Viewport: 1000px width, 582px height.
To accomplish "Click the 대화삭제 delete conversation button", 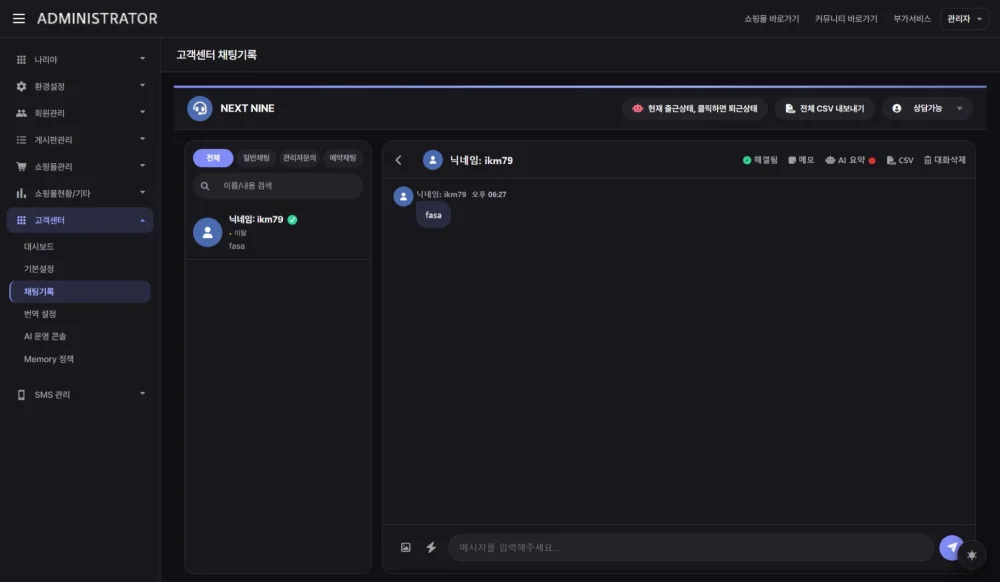I will pos(945,160).
